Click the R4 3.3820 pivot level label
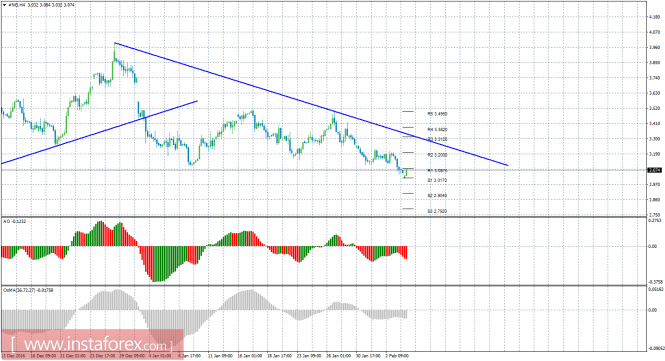This screenshot has width=665, height=361. coord(437,129)
